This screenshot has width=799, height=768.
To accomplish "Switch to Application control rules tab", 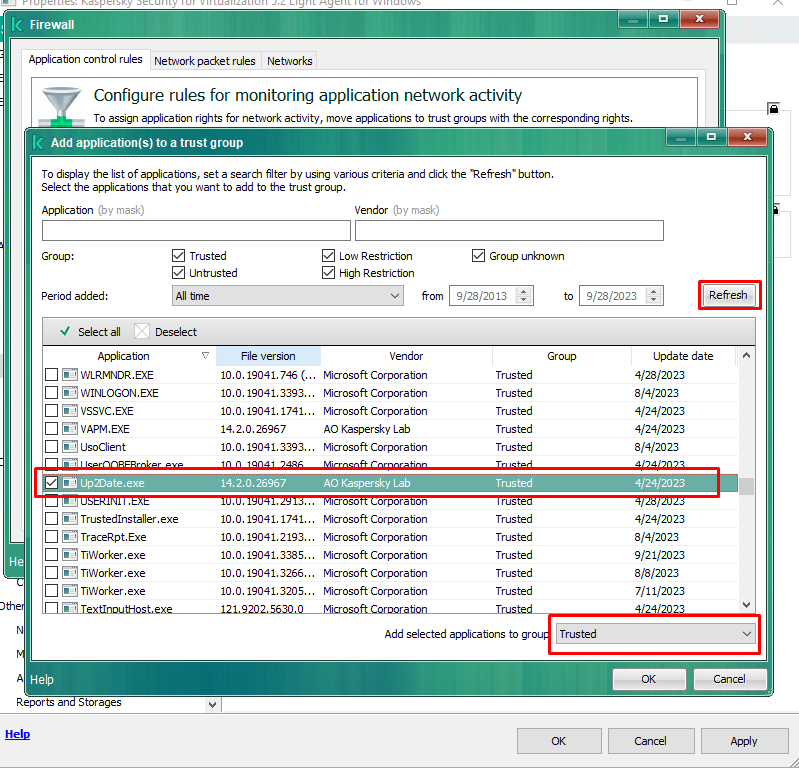I will pos(86,59).
